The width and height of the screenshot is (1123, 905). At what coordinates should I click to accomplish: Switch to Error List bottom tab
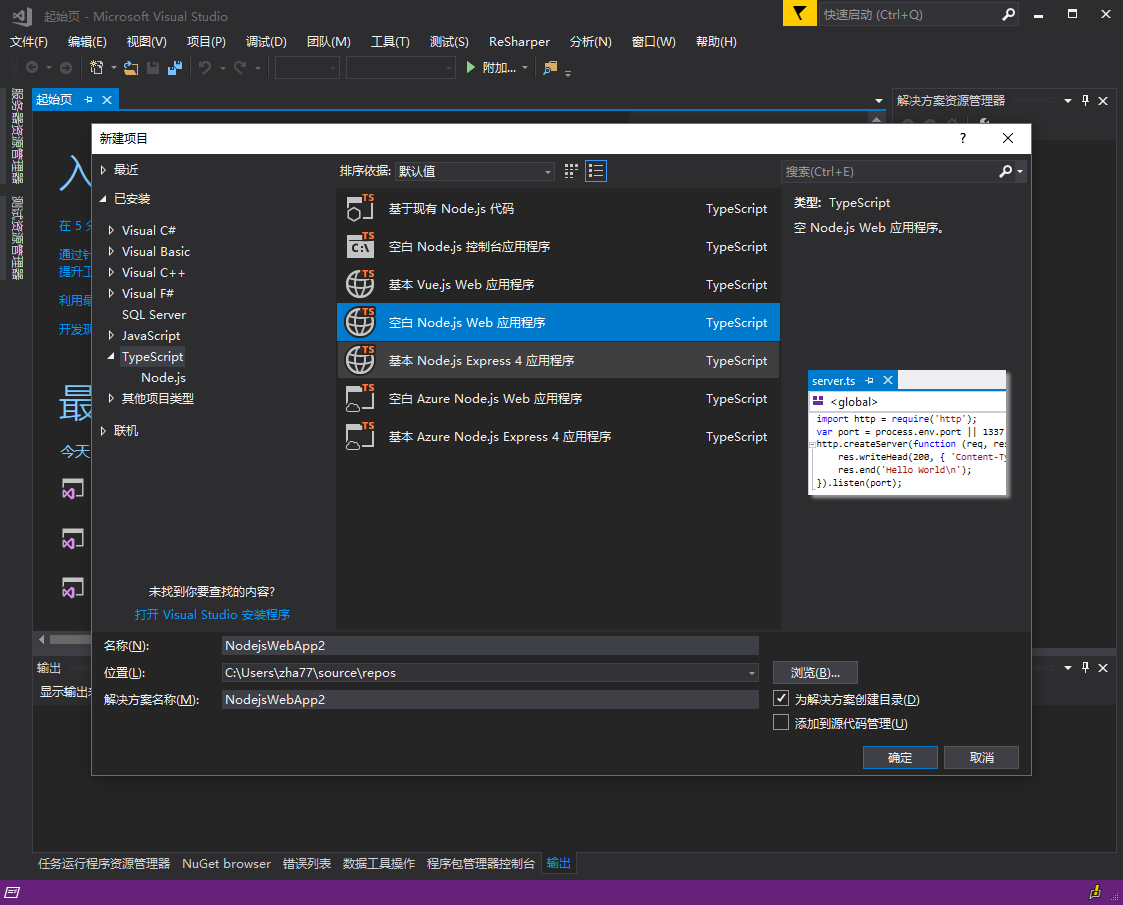coord(307,863)
